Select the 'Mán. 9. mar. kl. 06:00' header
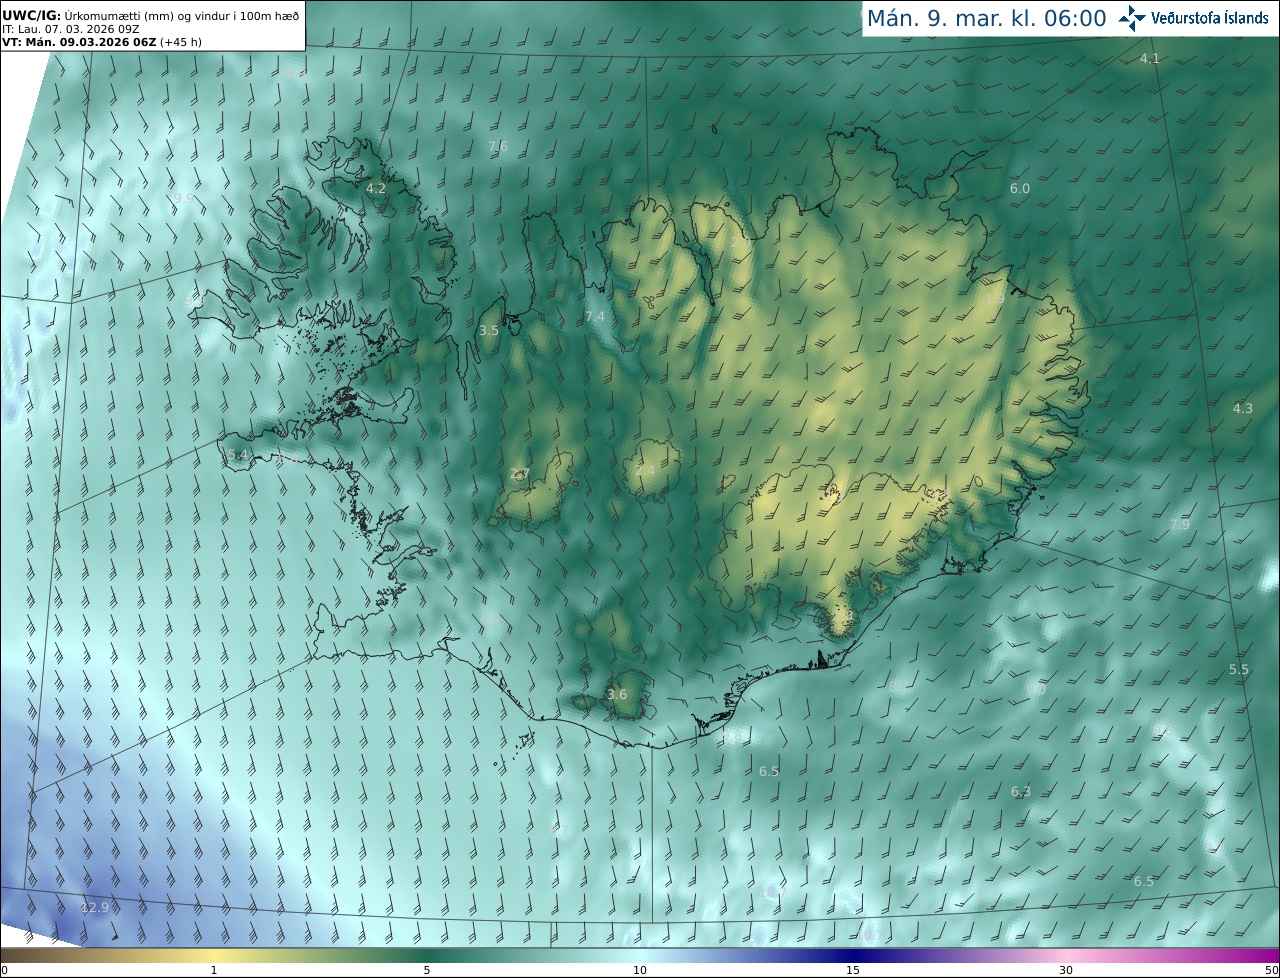 coord(986,18)
